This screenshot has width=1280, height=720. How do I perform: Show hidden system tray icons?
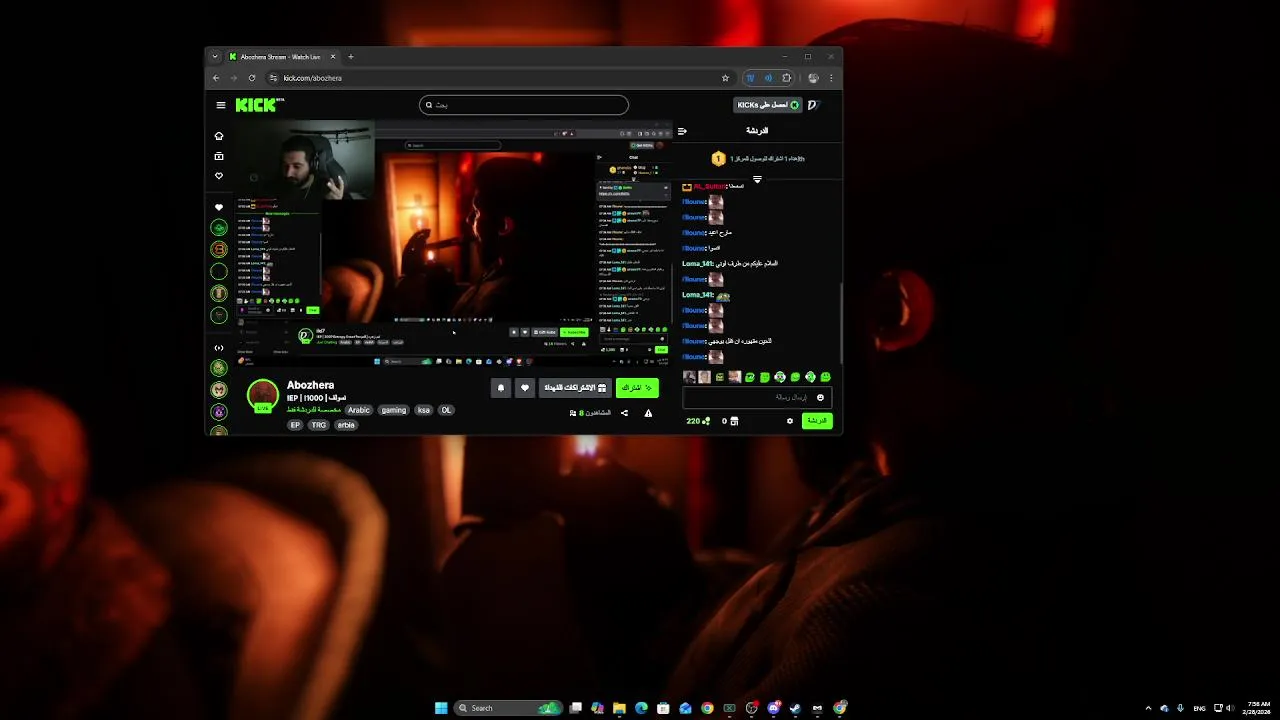[x=1148, y=708]
